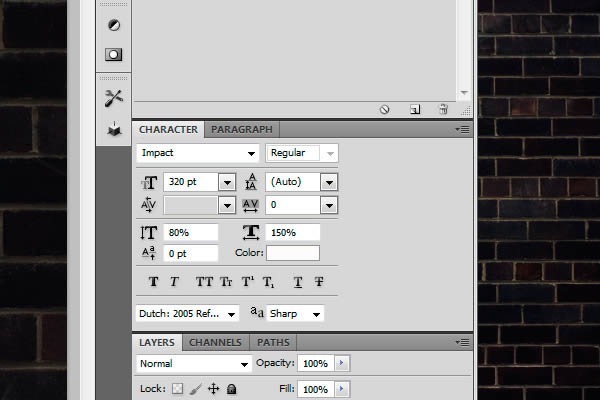Viewport: 600px width, 400px height.
Task: Expand the anti-aliasing Sharp dropdown
Action: click(316, 314)
